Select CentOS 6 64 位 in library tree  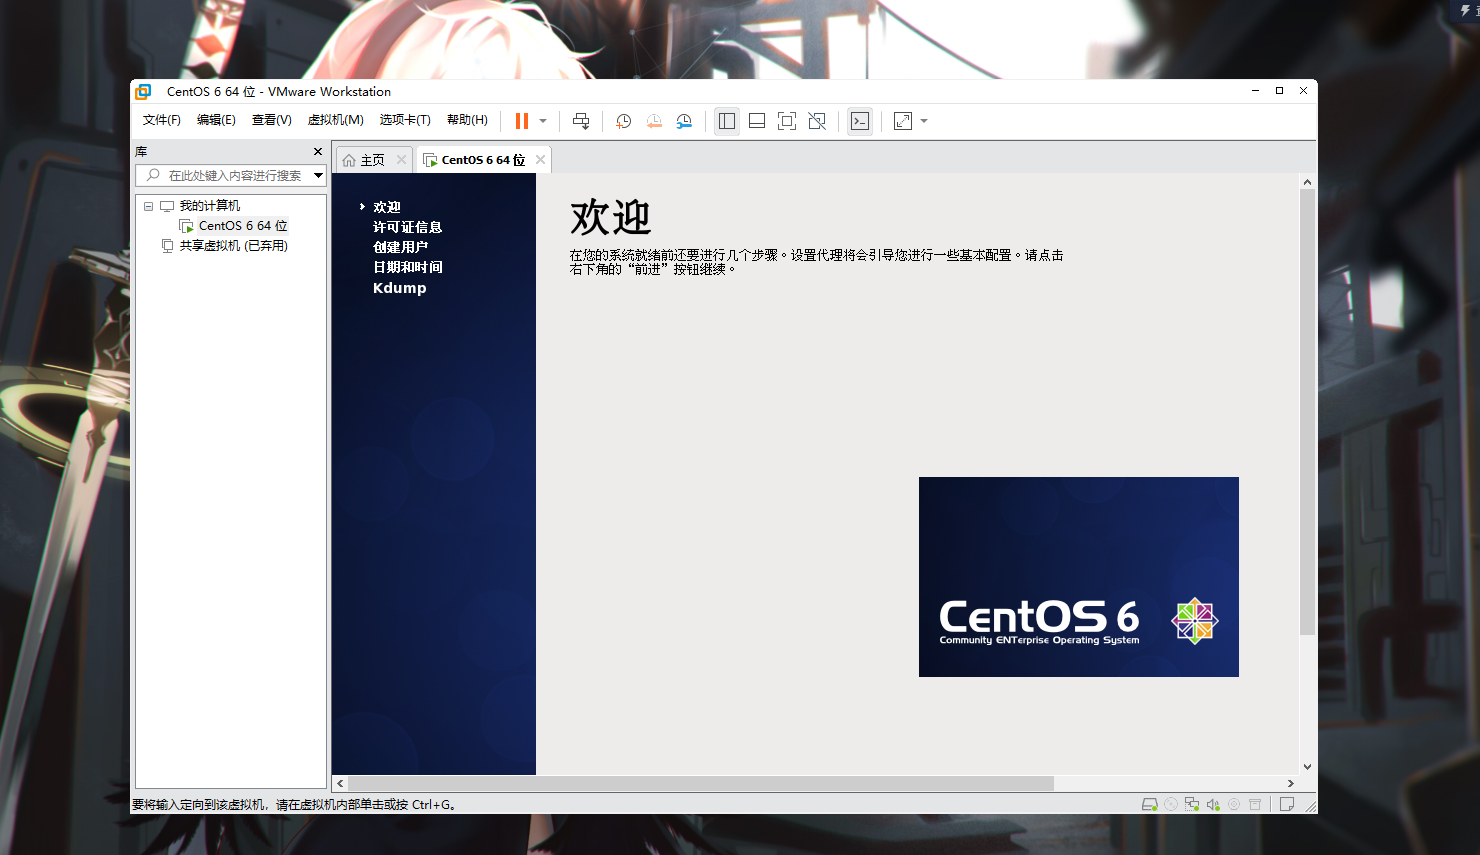pos(243,226)
